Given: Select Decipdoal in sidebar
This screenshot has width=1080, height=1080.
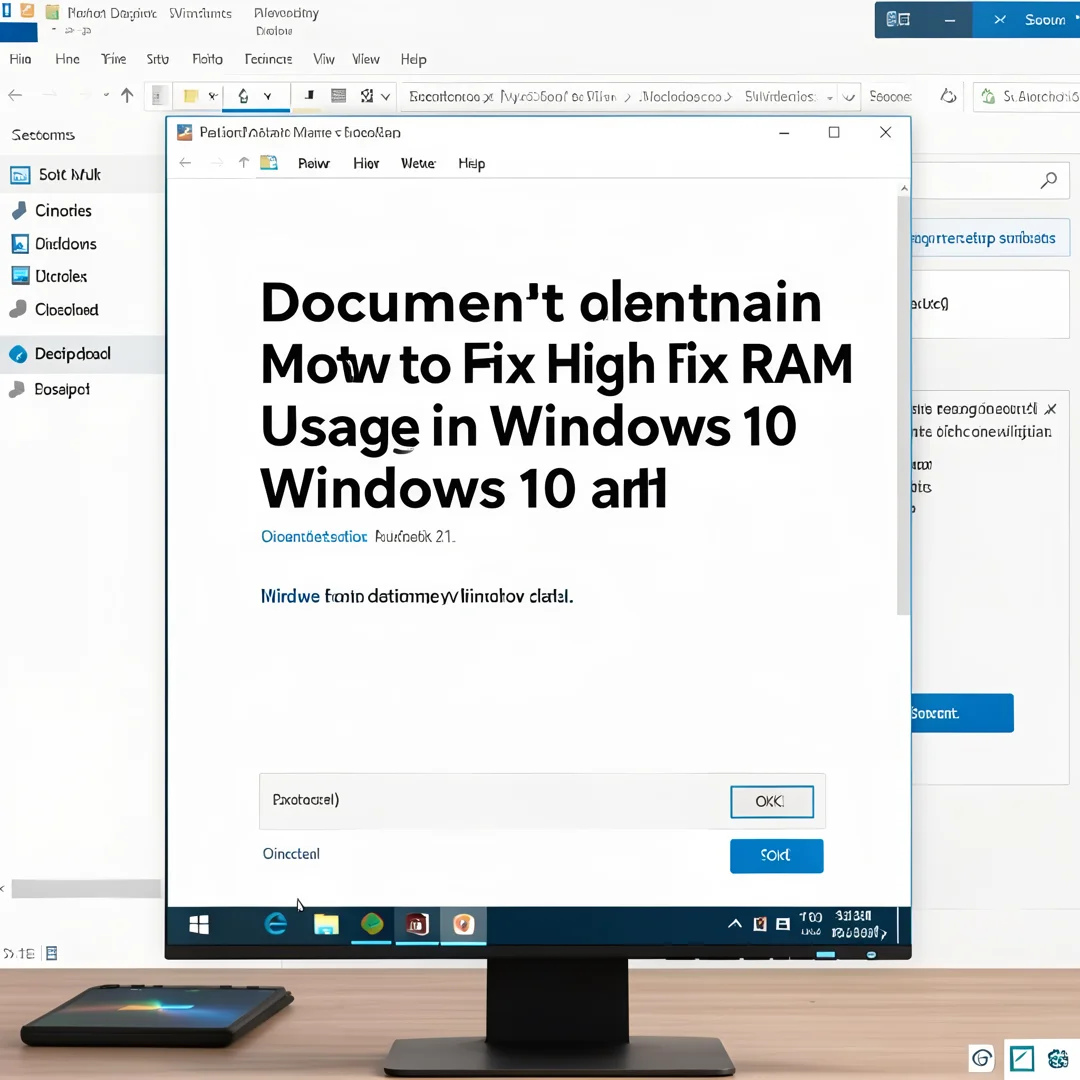Looking at the screenshot, I should tap(82, 354).
